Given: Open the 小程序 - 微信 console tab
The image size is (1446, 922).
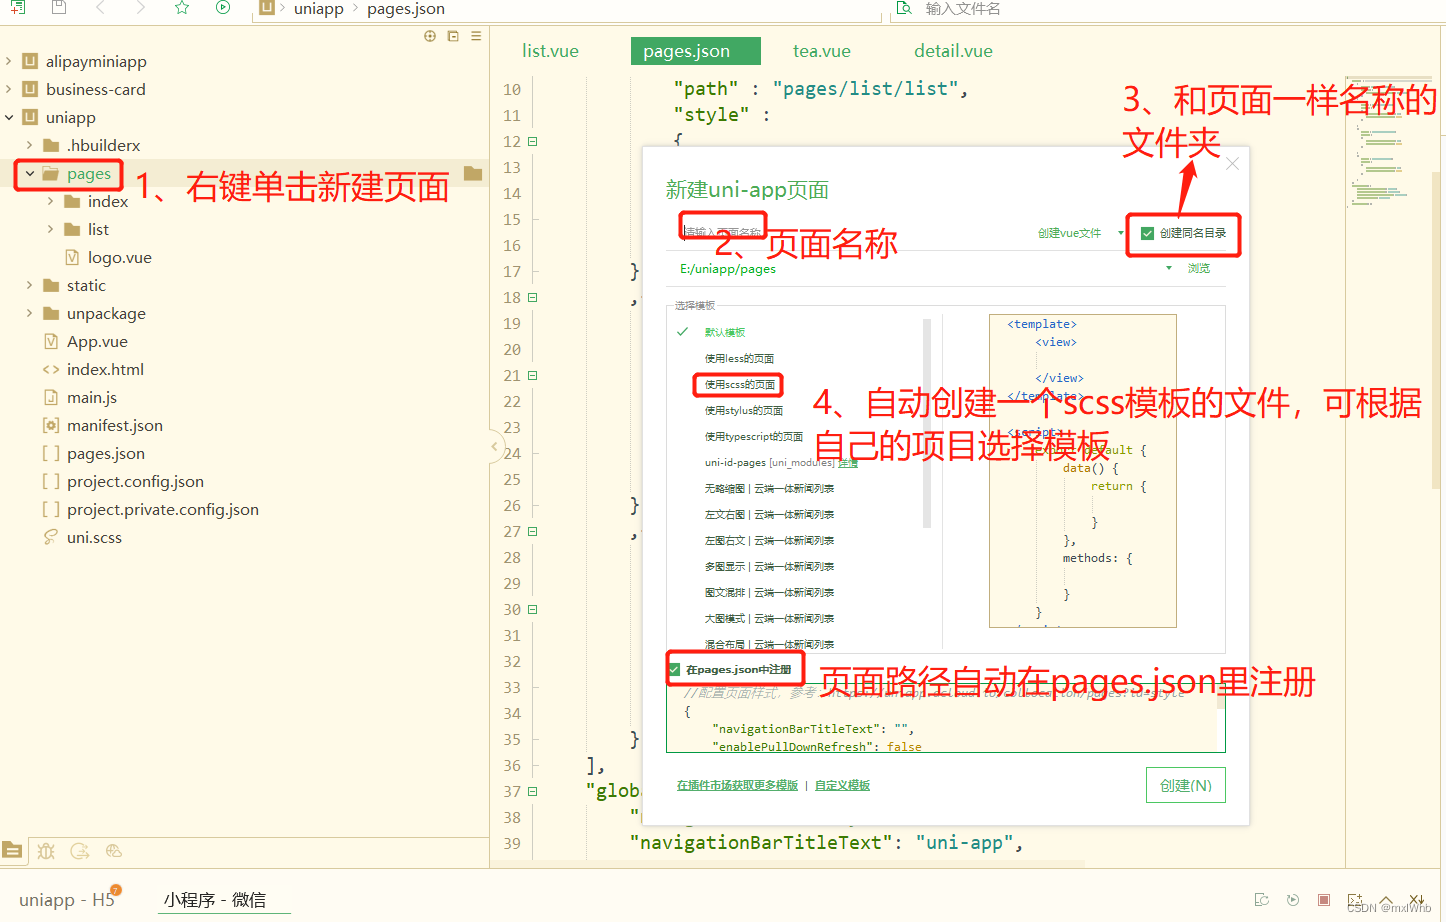Looking at the screenshot, I should [215, 900].
